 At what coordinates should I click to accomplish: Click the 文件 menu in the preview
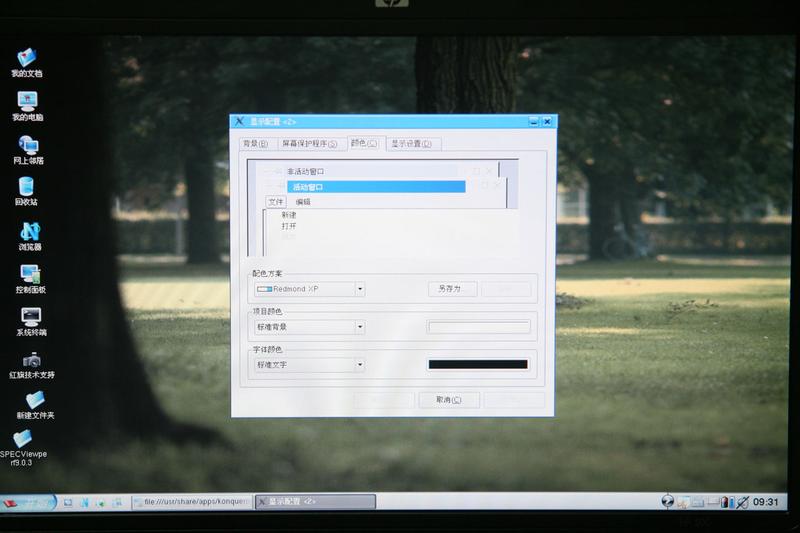pyautogui.click(x=276, y=202)
